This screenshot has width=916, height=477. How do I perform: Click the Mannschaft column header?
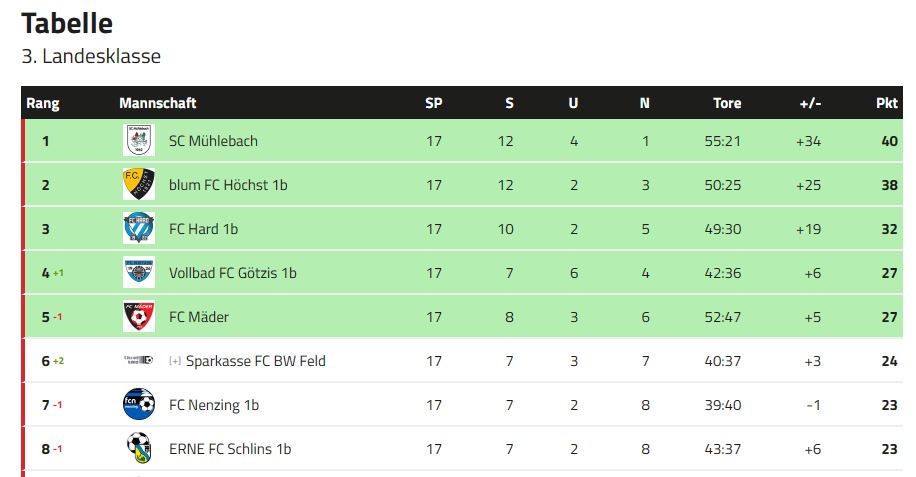point(157,103)
